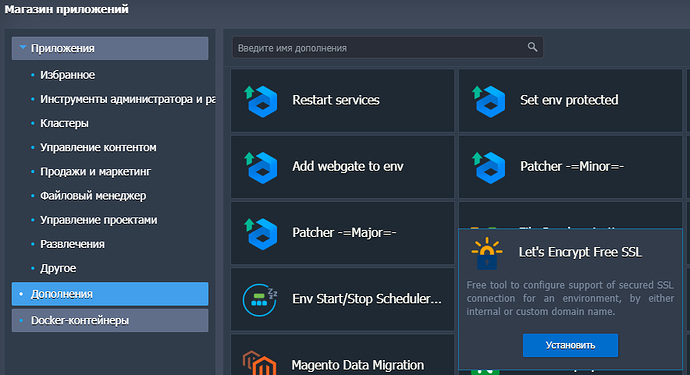Select Избранное category
The height and width of the screenshot is (375, 690).
point(67,75)
